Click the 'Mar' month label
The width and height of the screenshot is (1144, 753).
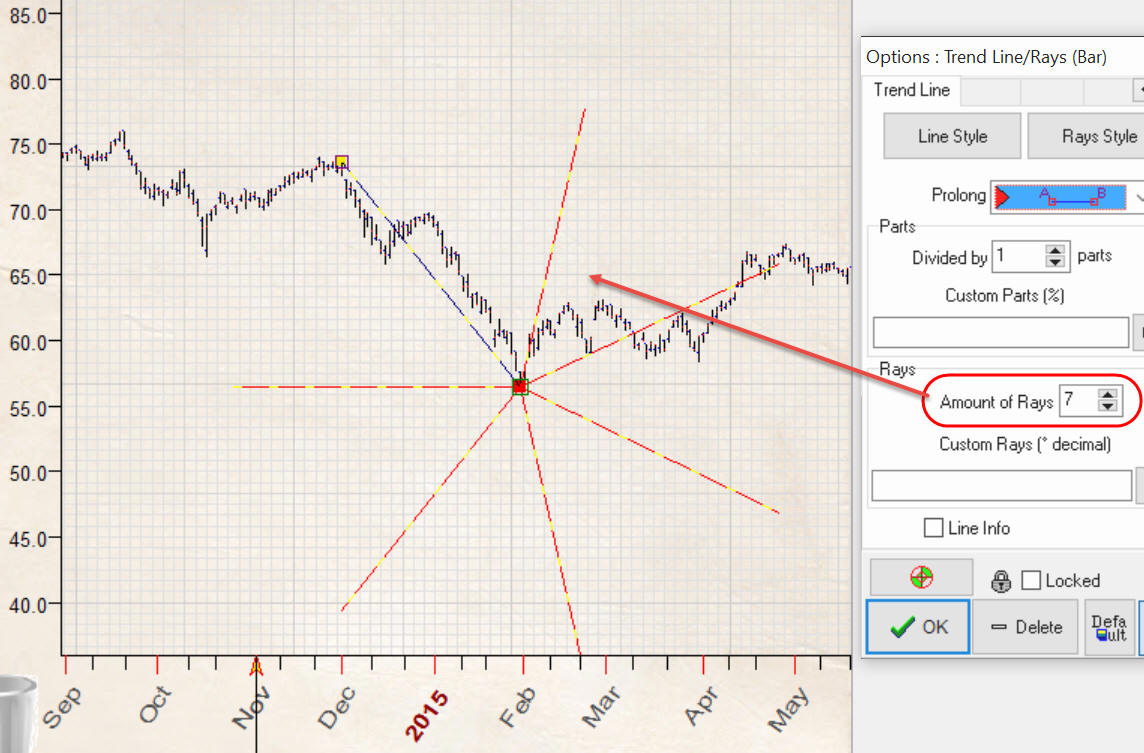pyautogui.click(x=602, y=707)
